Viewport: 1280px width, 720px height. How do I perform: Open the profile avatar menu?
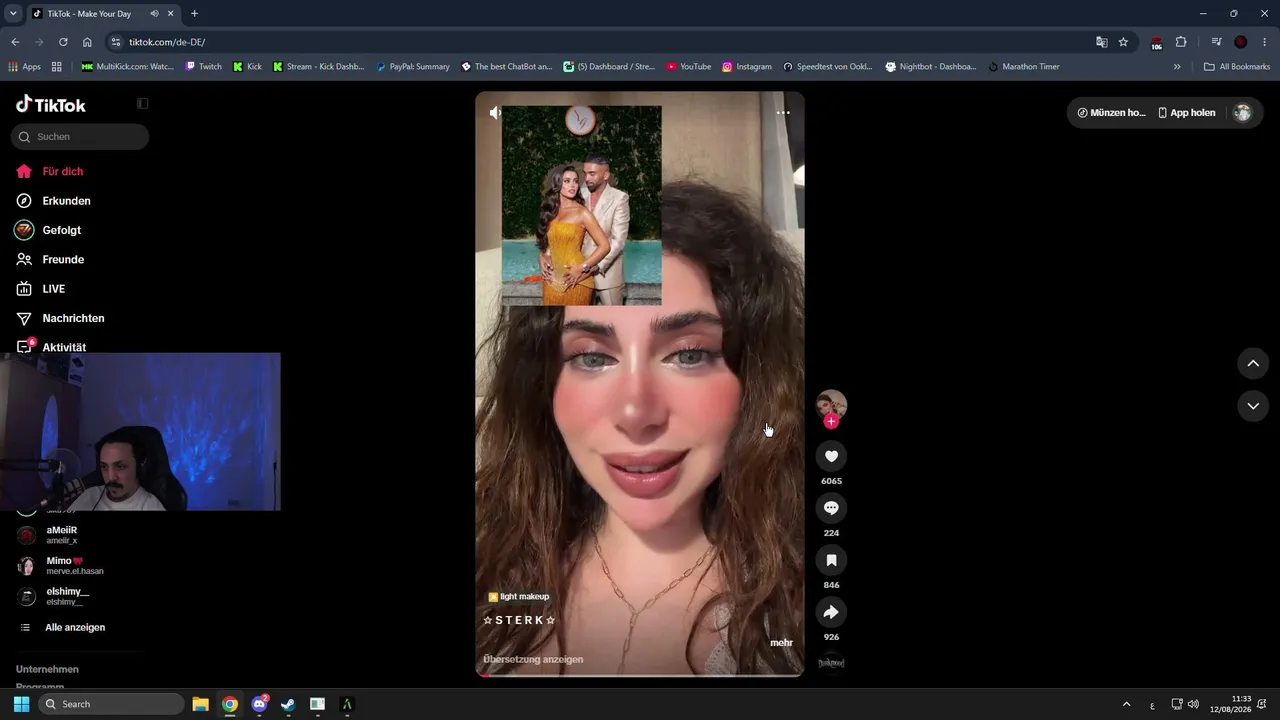click(x=1243, y=113)
